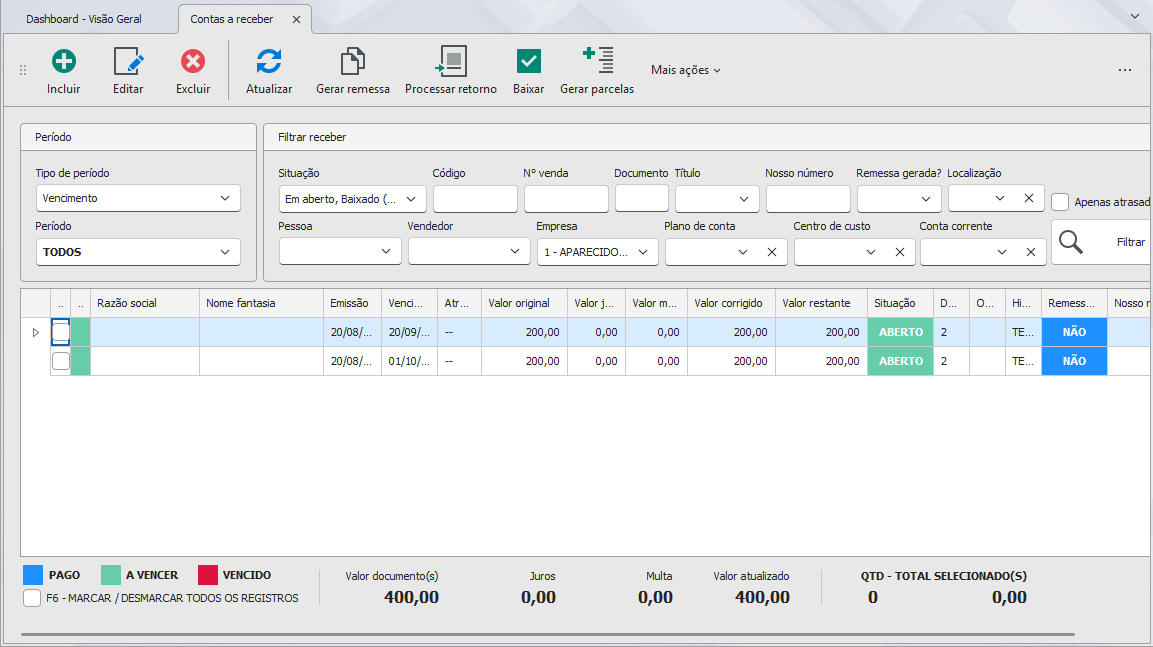Open the Empresa dropdown
This screenshot has height=647, width=1153.
tap(597, 251)
